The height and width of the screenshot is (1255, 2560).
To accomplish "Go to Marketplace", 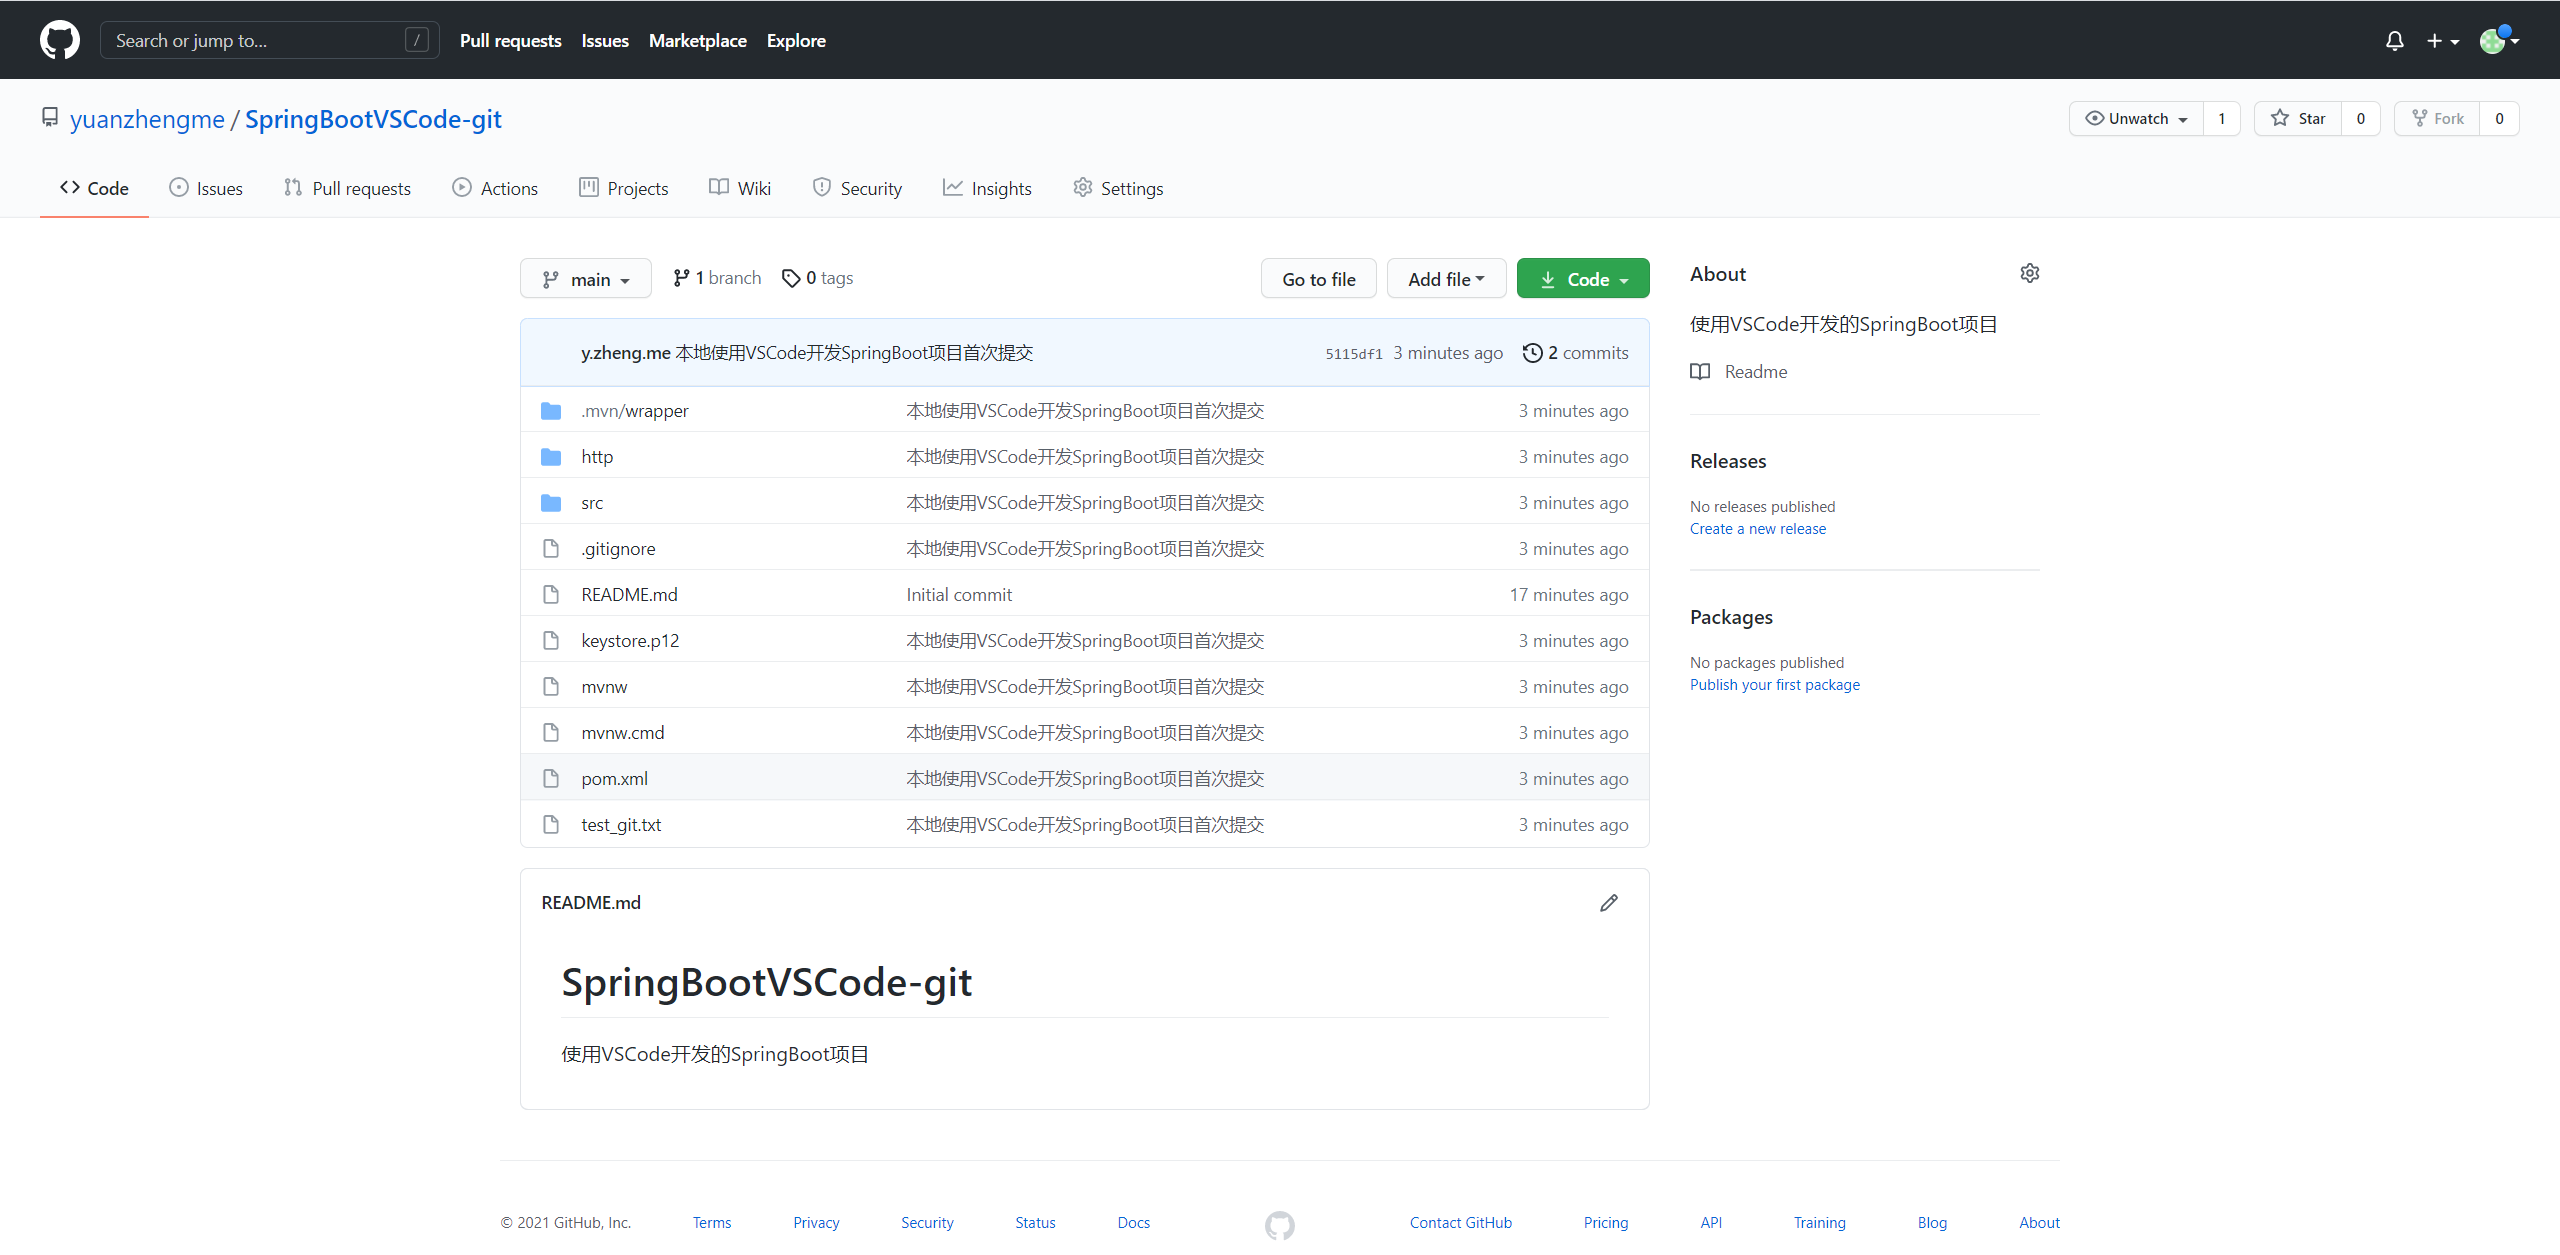I will click(x=698, y=41).
